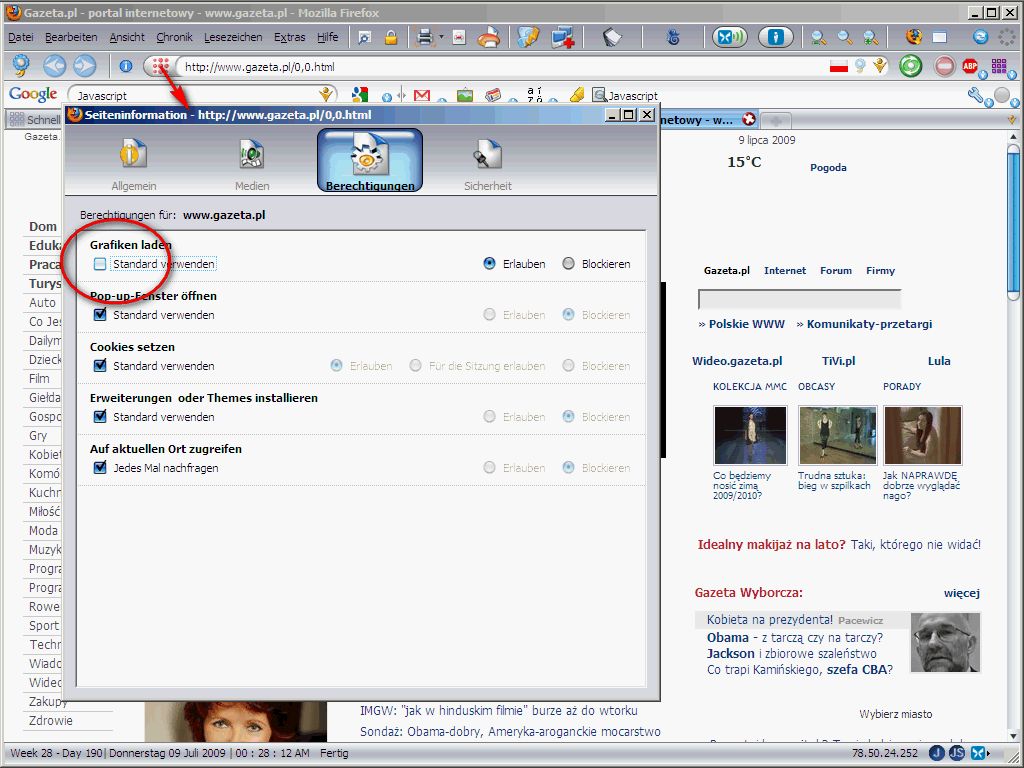
Task: Open the Chronik menu
Action: click(174, 37)
